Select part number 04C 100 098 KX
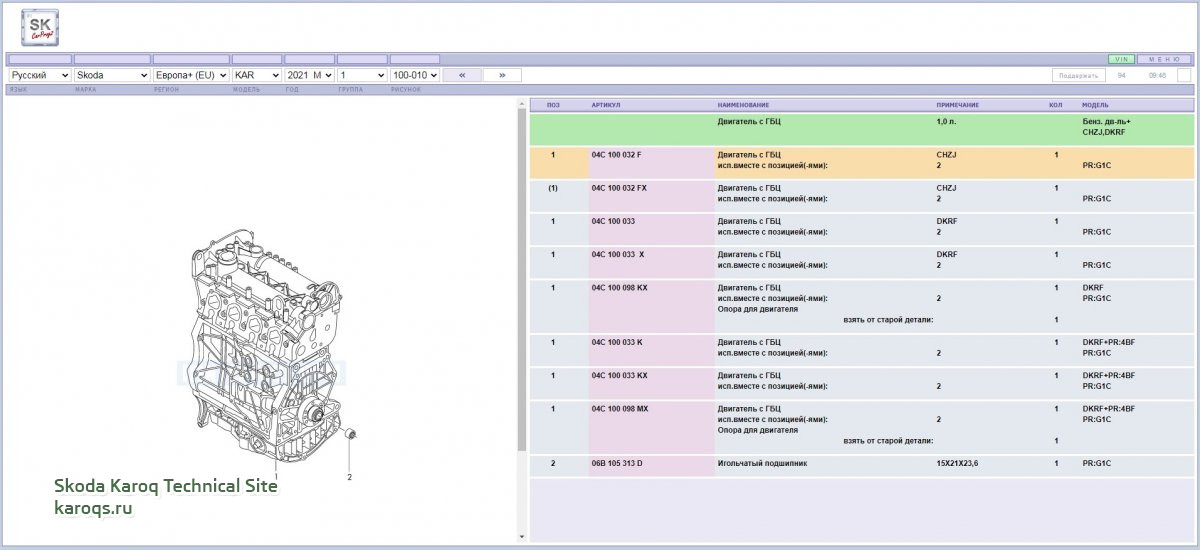Viewport: 1200px width, 550px height. [619, 288]
